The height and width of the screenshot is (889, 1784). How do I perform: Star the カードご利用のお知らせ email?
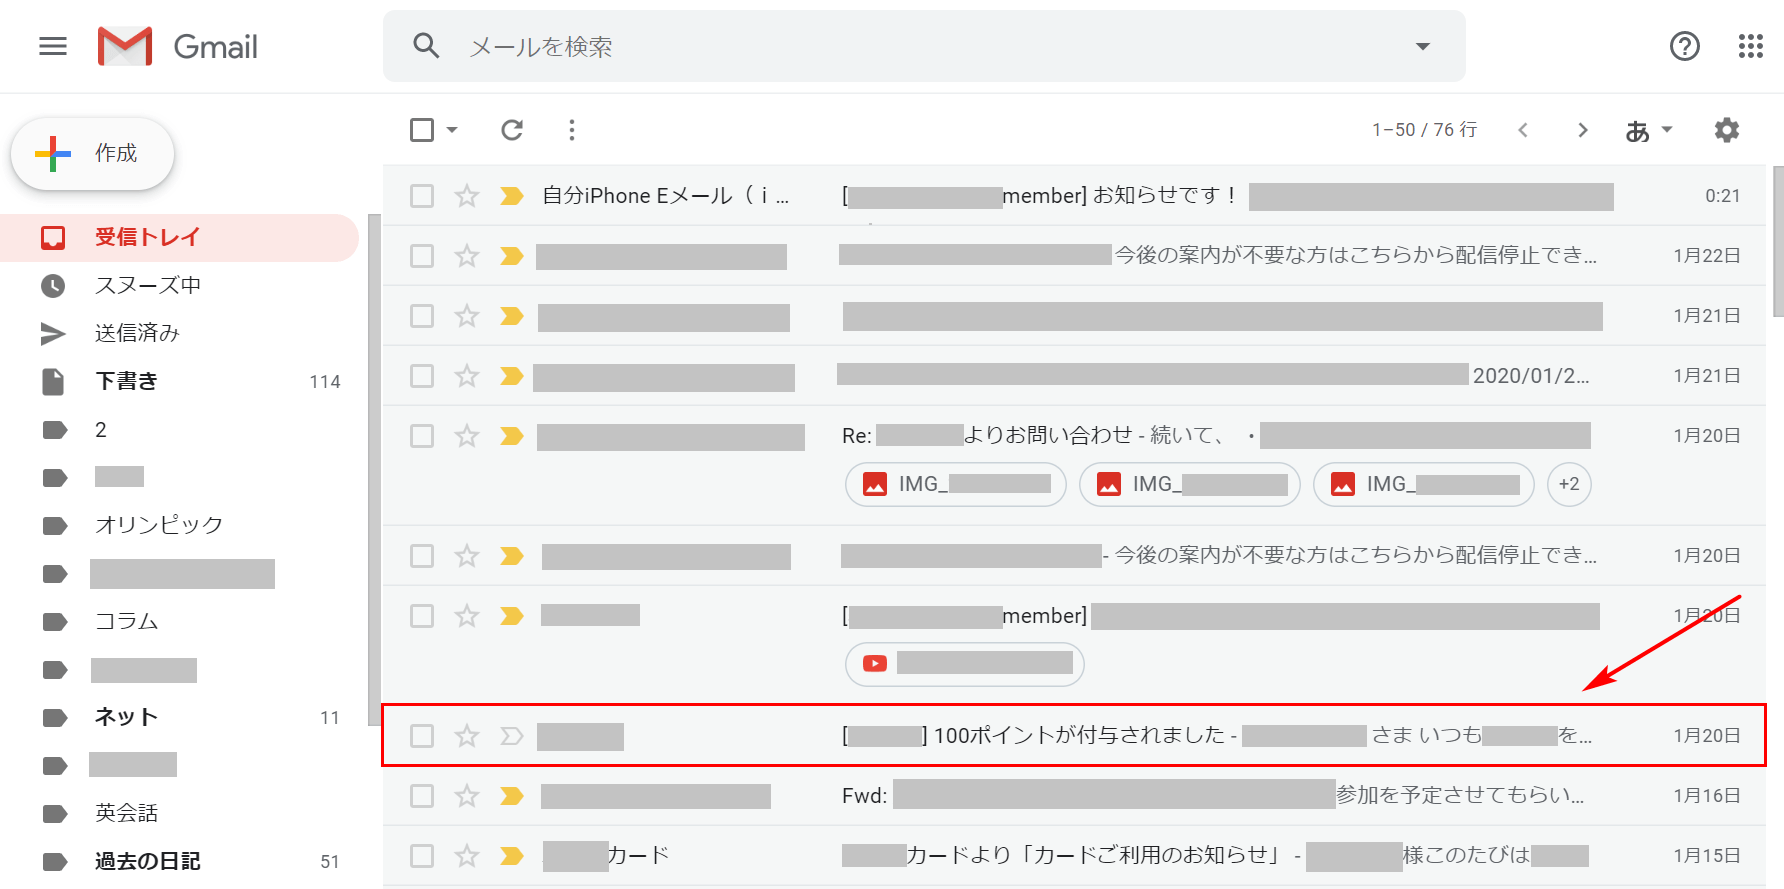467,856
